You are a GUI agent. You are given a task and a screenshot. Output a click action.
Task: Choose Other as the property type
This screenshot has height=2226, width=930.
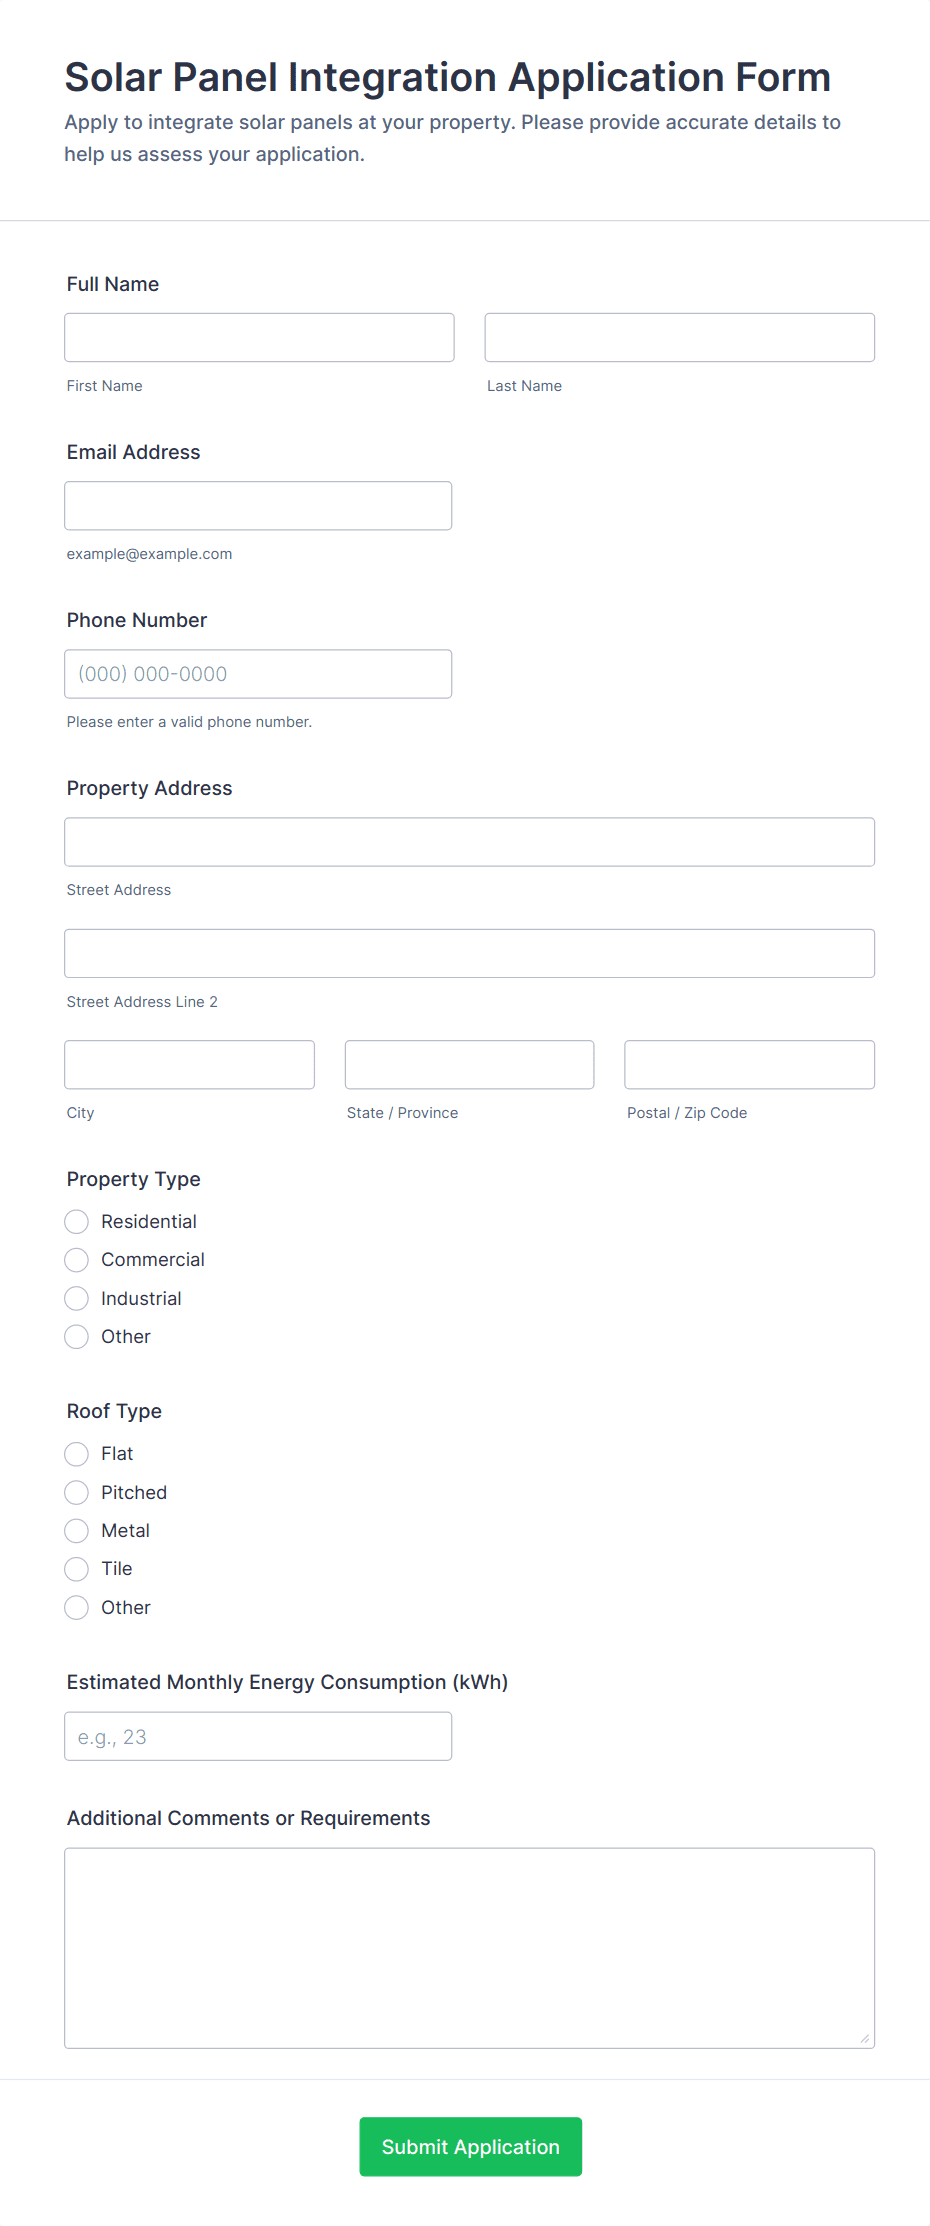coord(76,1336)
